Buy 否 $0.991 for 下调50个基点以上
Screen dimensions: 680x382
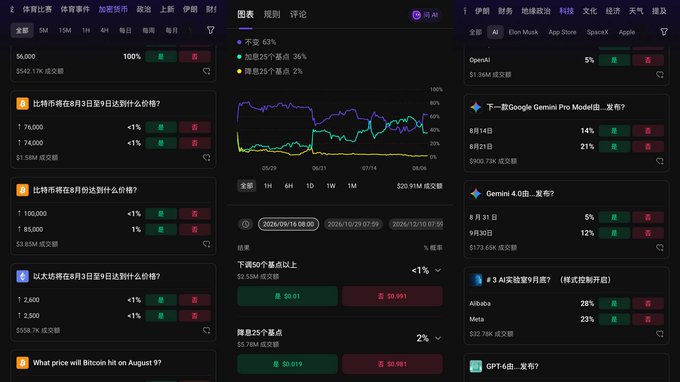pyautogui.click(x=392, y=296)
